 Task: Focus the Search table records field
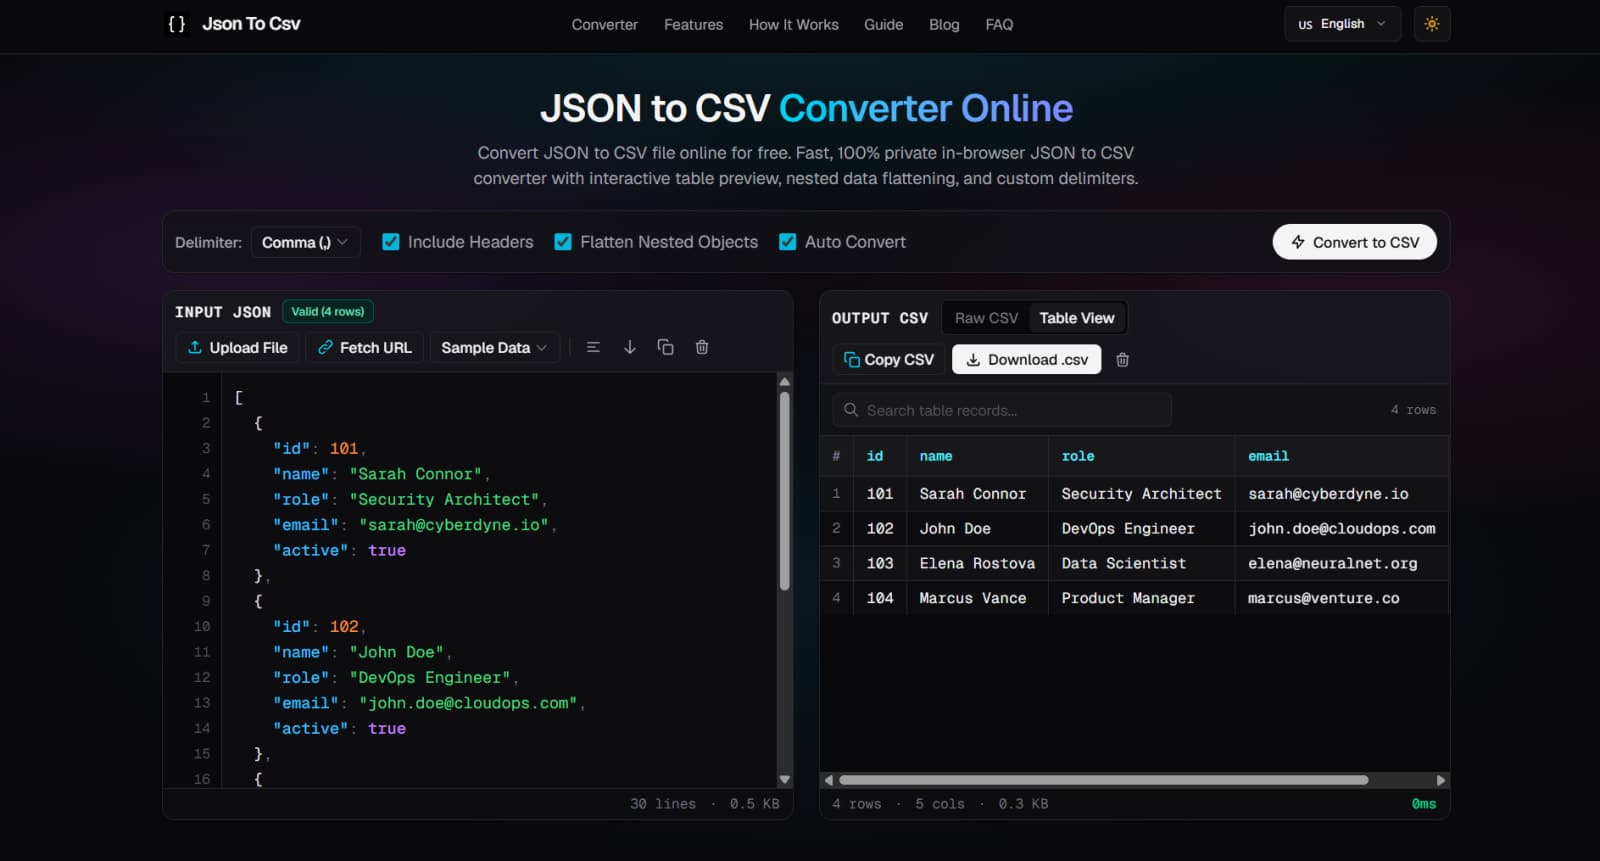1002,410
